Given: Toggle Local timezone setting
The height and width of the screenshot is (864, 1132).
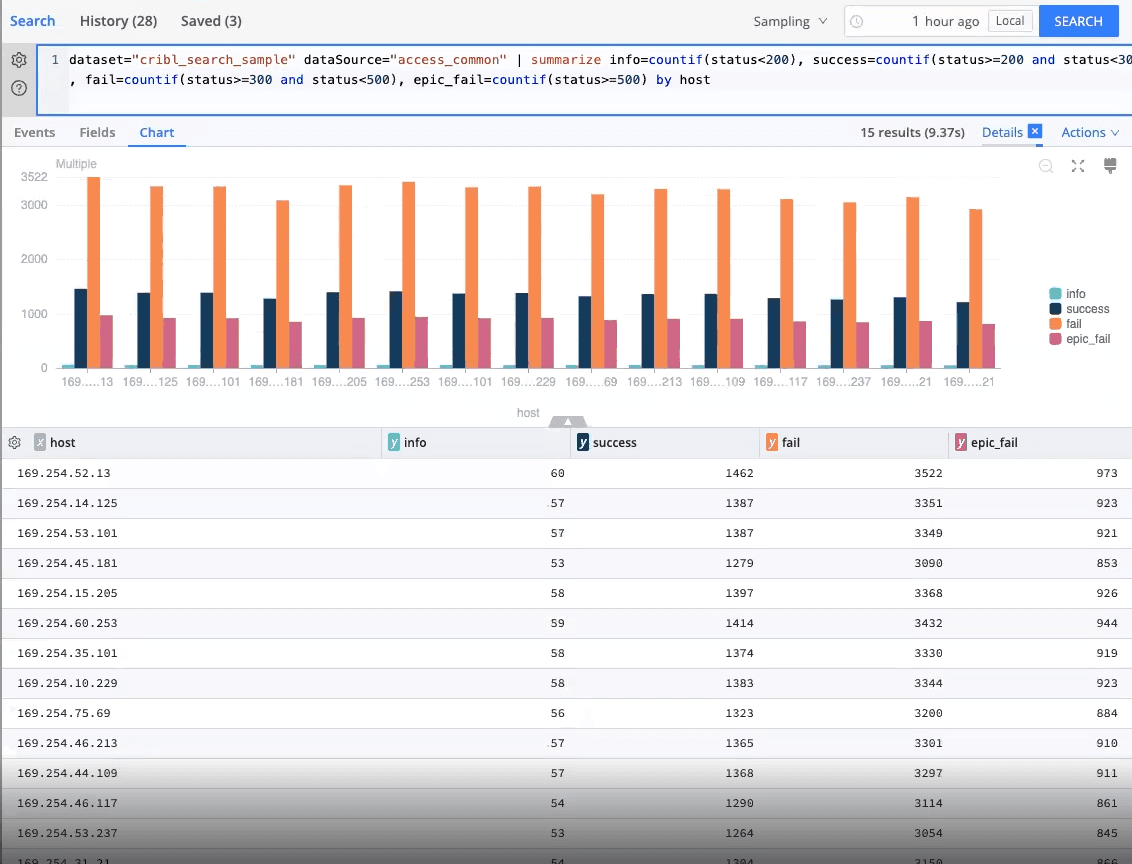Looking at the screenshot, I should (1010, 21).
